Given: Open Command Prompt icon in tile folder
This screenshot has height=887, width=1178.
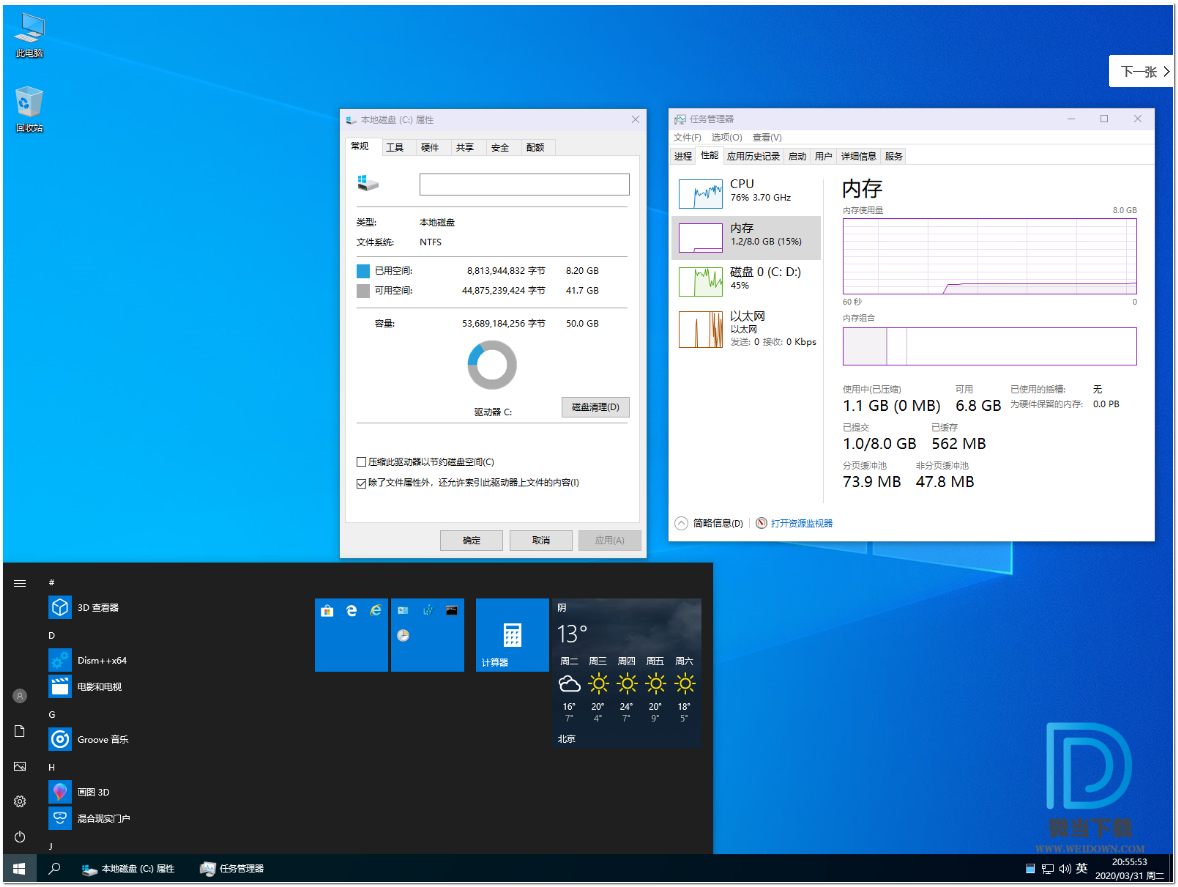Looking at the screenshot, I should coord(452,611).
